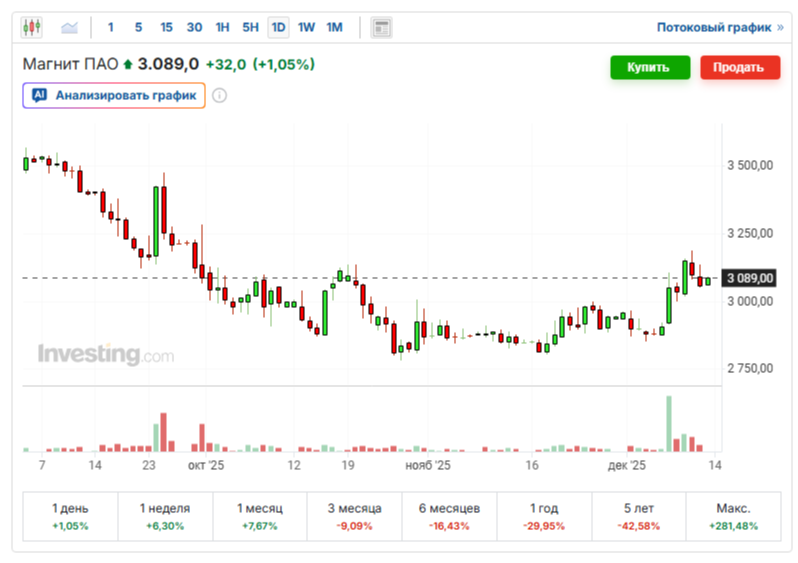798x563 pixels.
Task: Select the 5 лет period tab
Action: (x=639, y=516)
